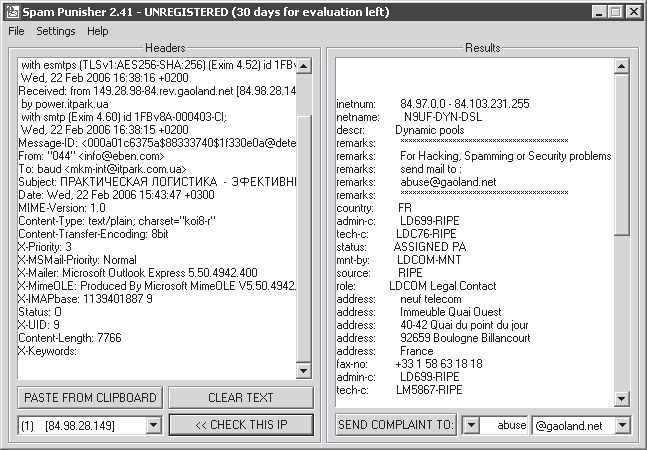Click the SEND COMPLAINT TO button
This screenshot has width=647, height=450.
coord(396,425)
